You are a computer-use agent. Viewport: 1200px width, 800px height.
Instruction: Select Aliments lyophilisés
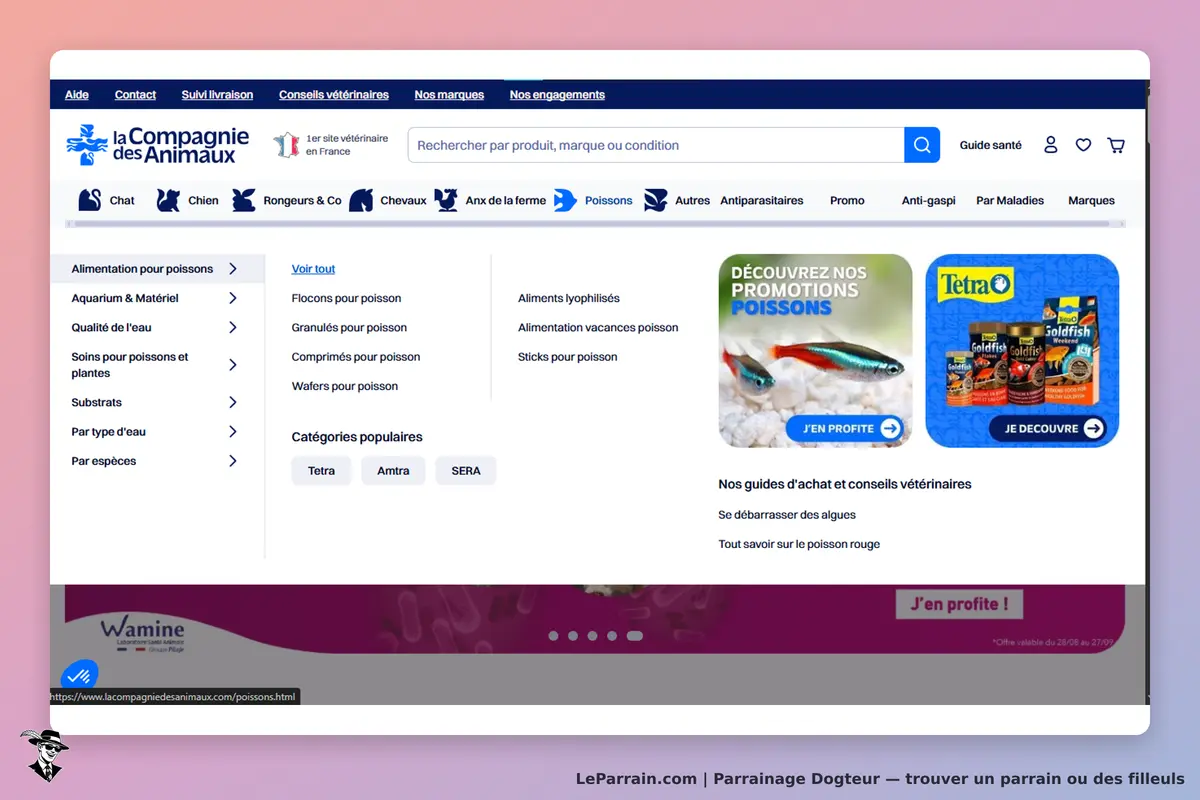[569, 298]
